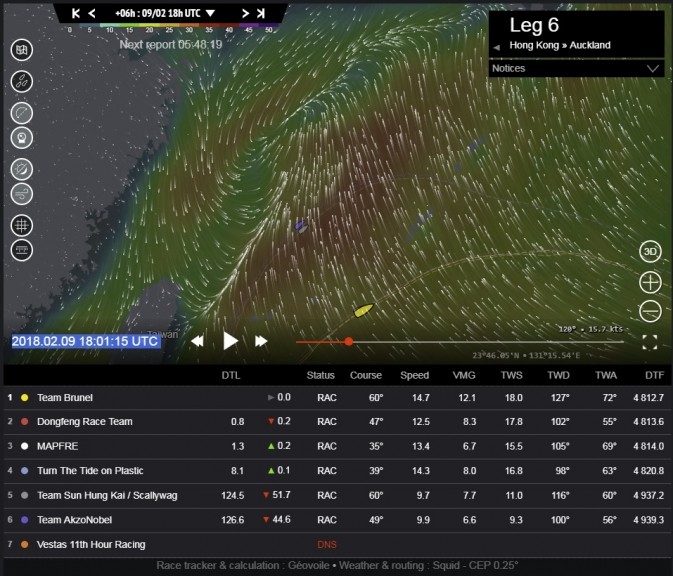The width and height of the screenshot is (673, 576).
Task: Switch to 3D view
Action: pos(650,252)
